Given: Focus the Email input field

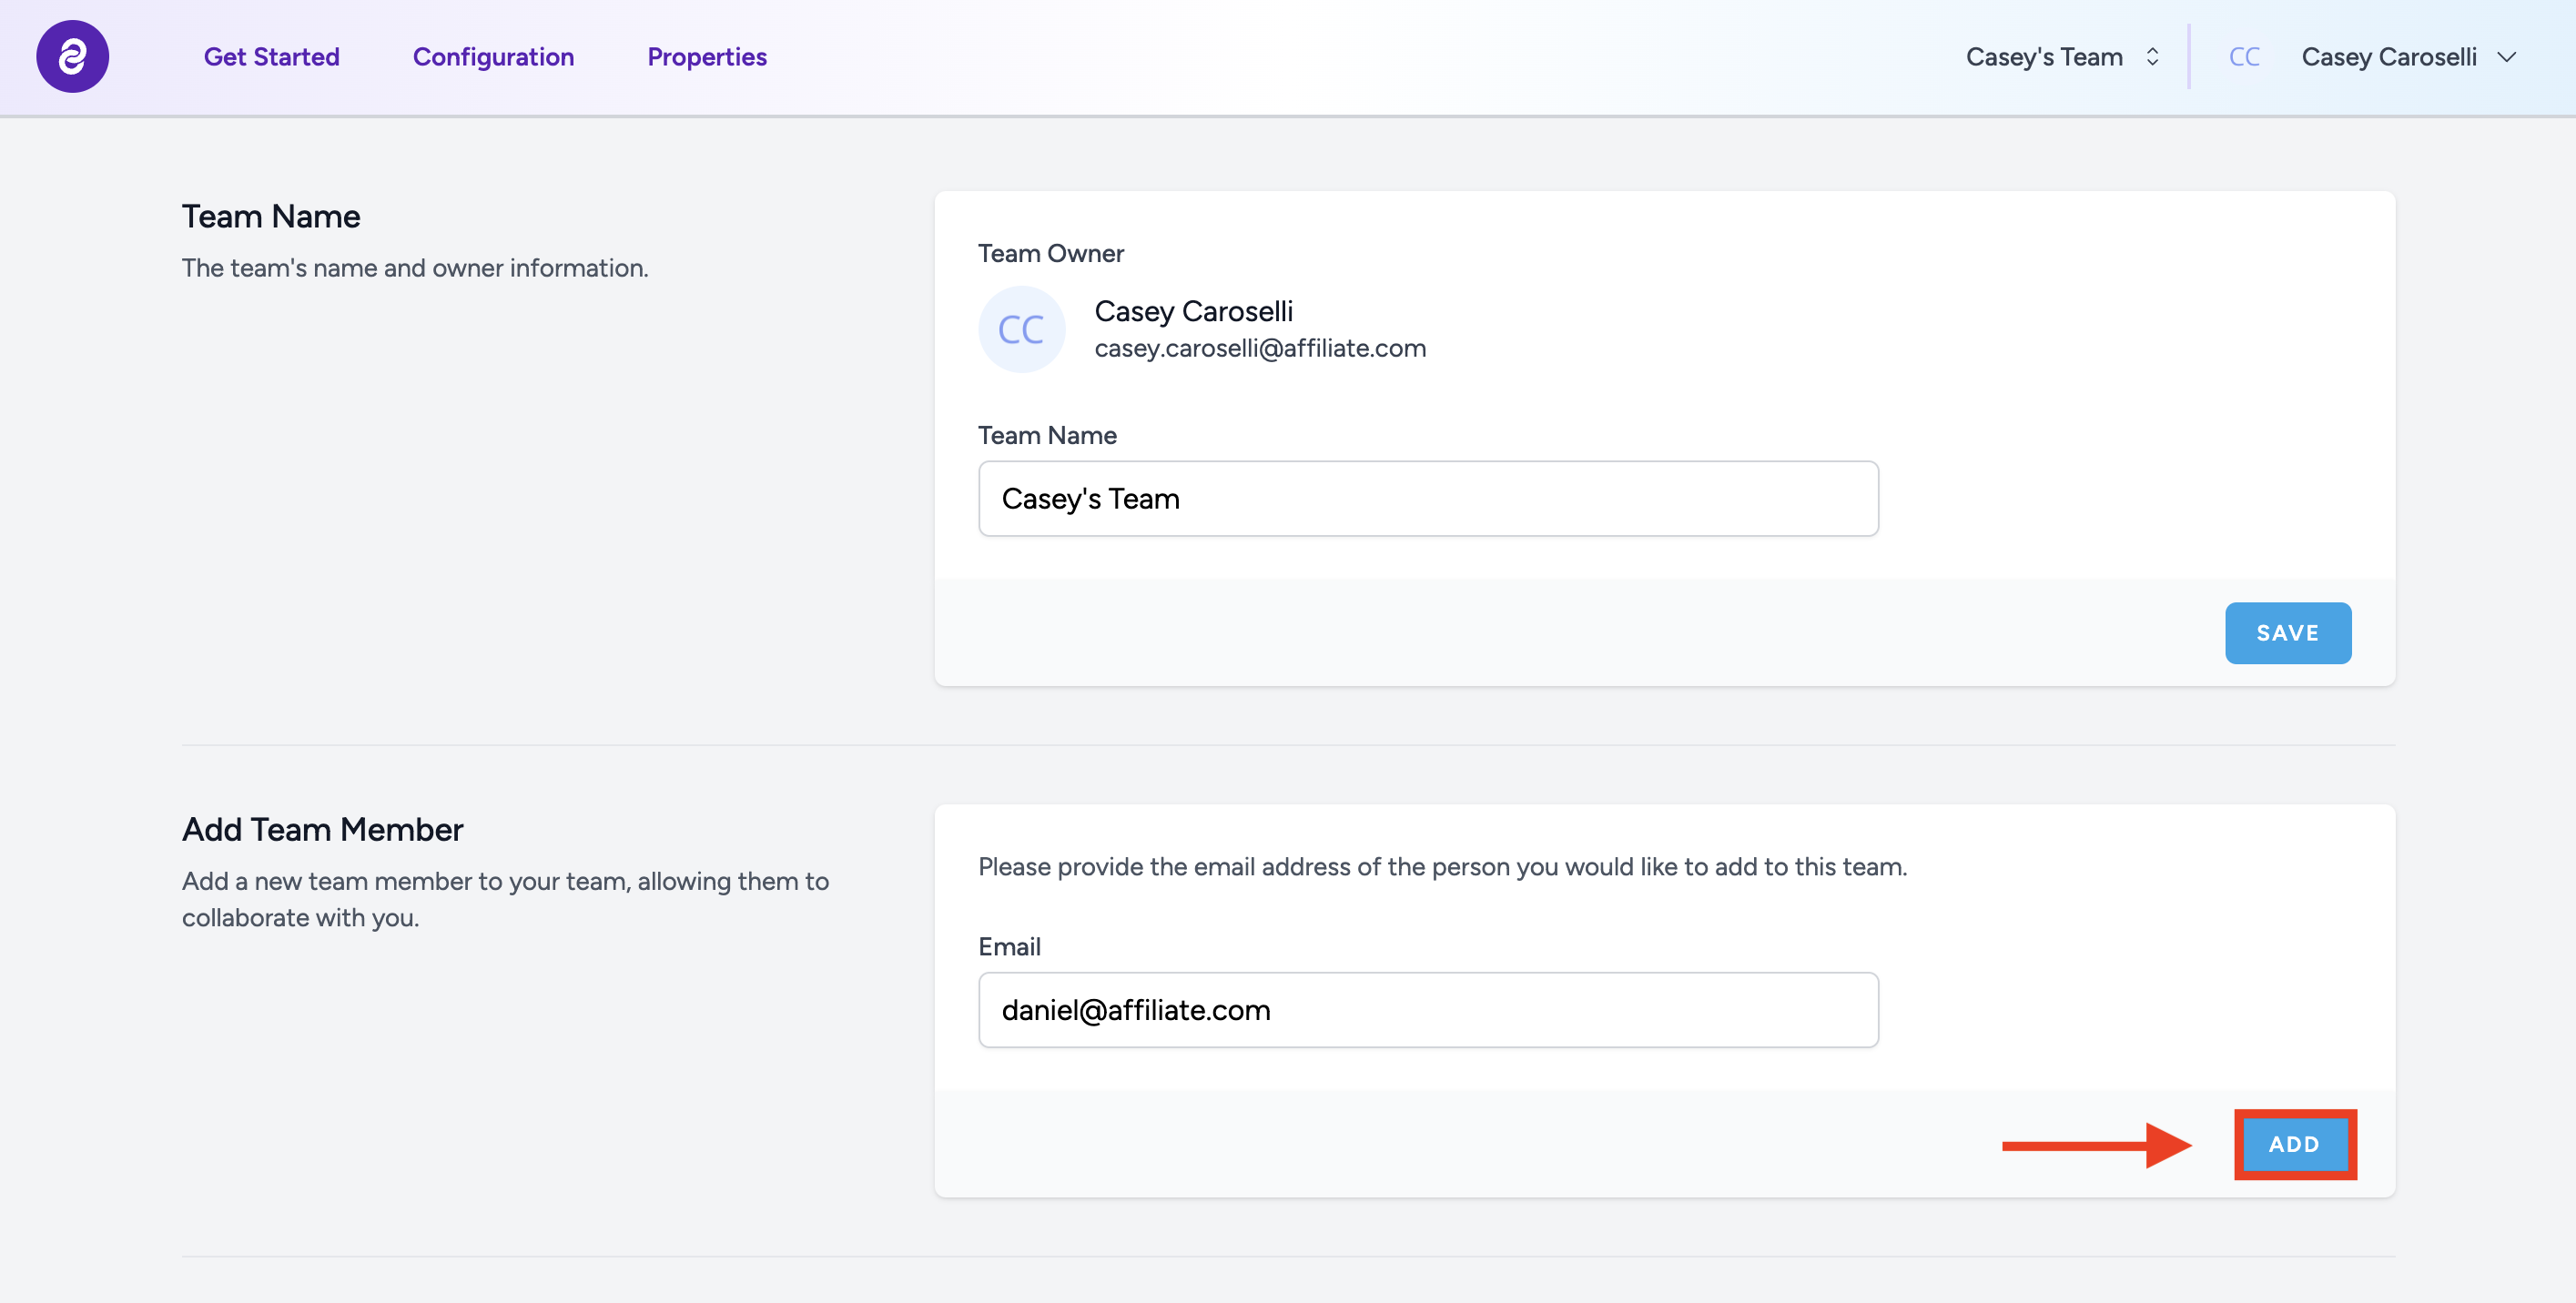Looking at the screenshot, I should 1428,1010.
